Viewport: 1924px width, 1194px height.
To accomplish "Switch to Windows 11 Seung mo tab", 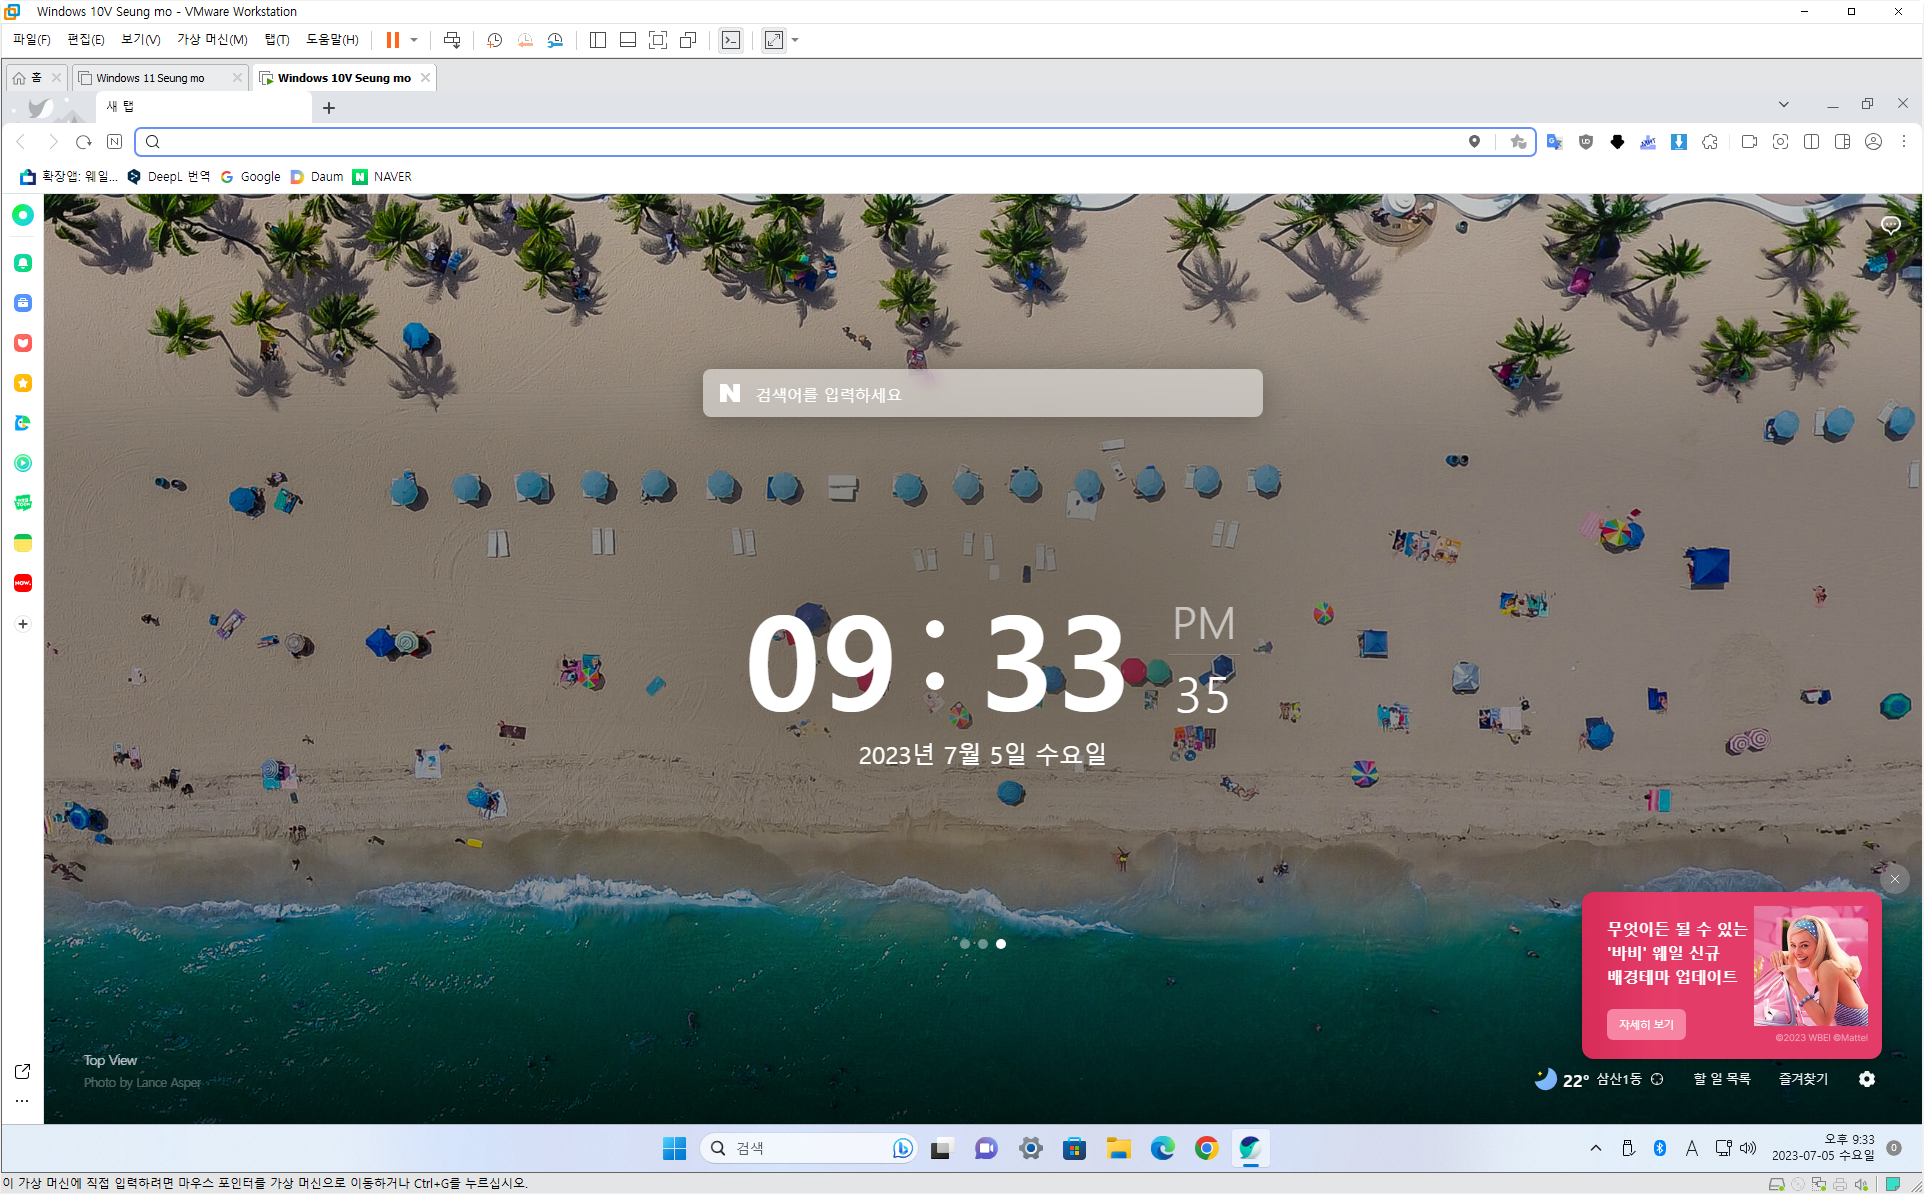I will pyautogui.click(x=150, y=78).
